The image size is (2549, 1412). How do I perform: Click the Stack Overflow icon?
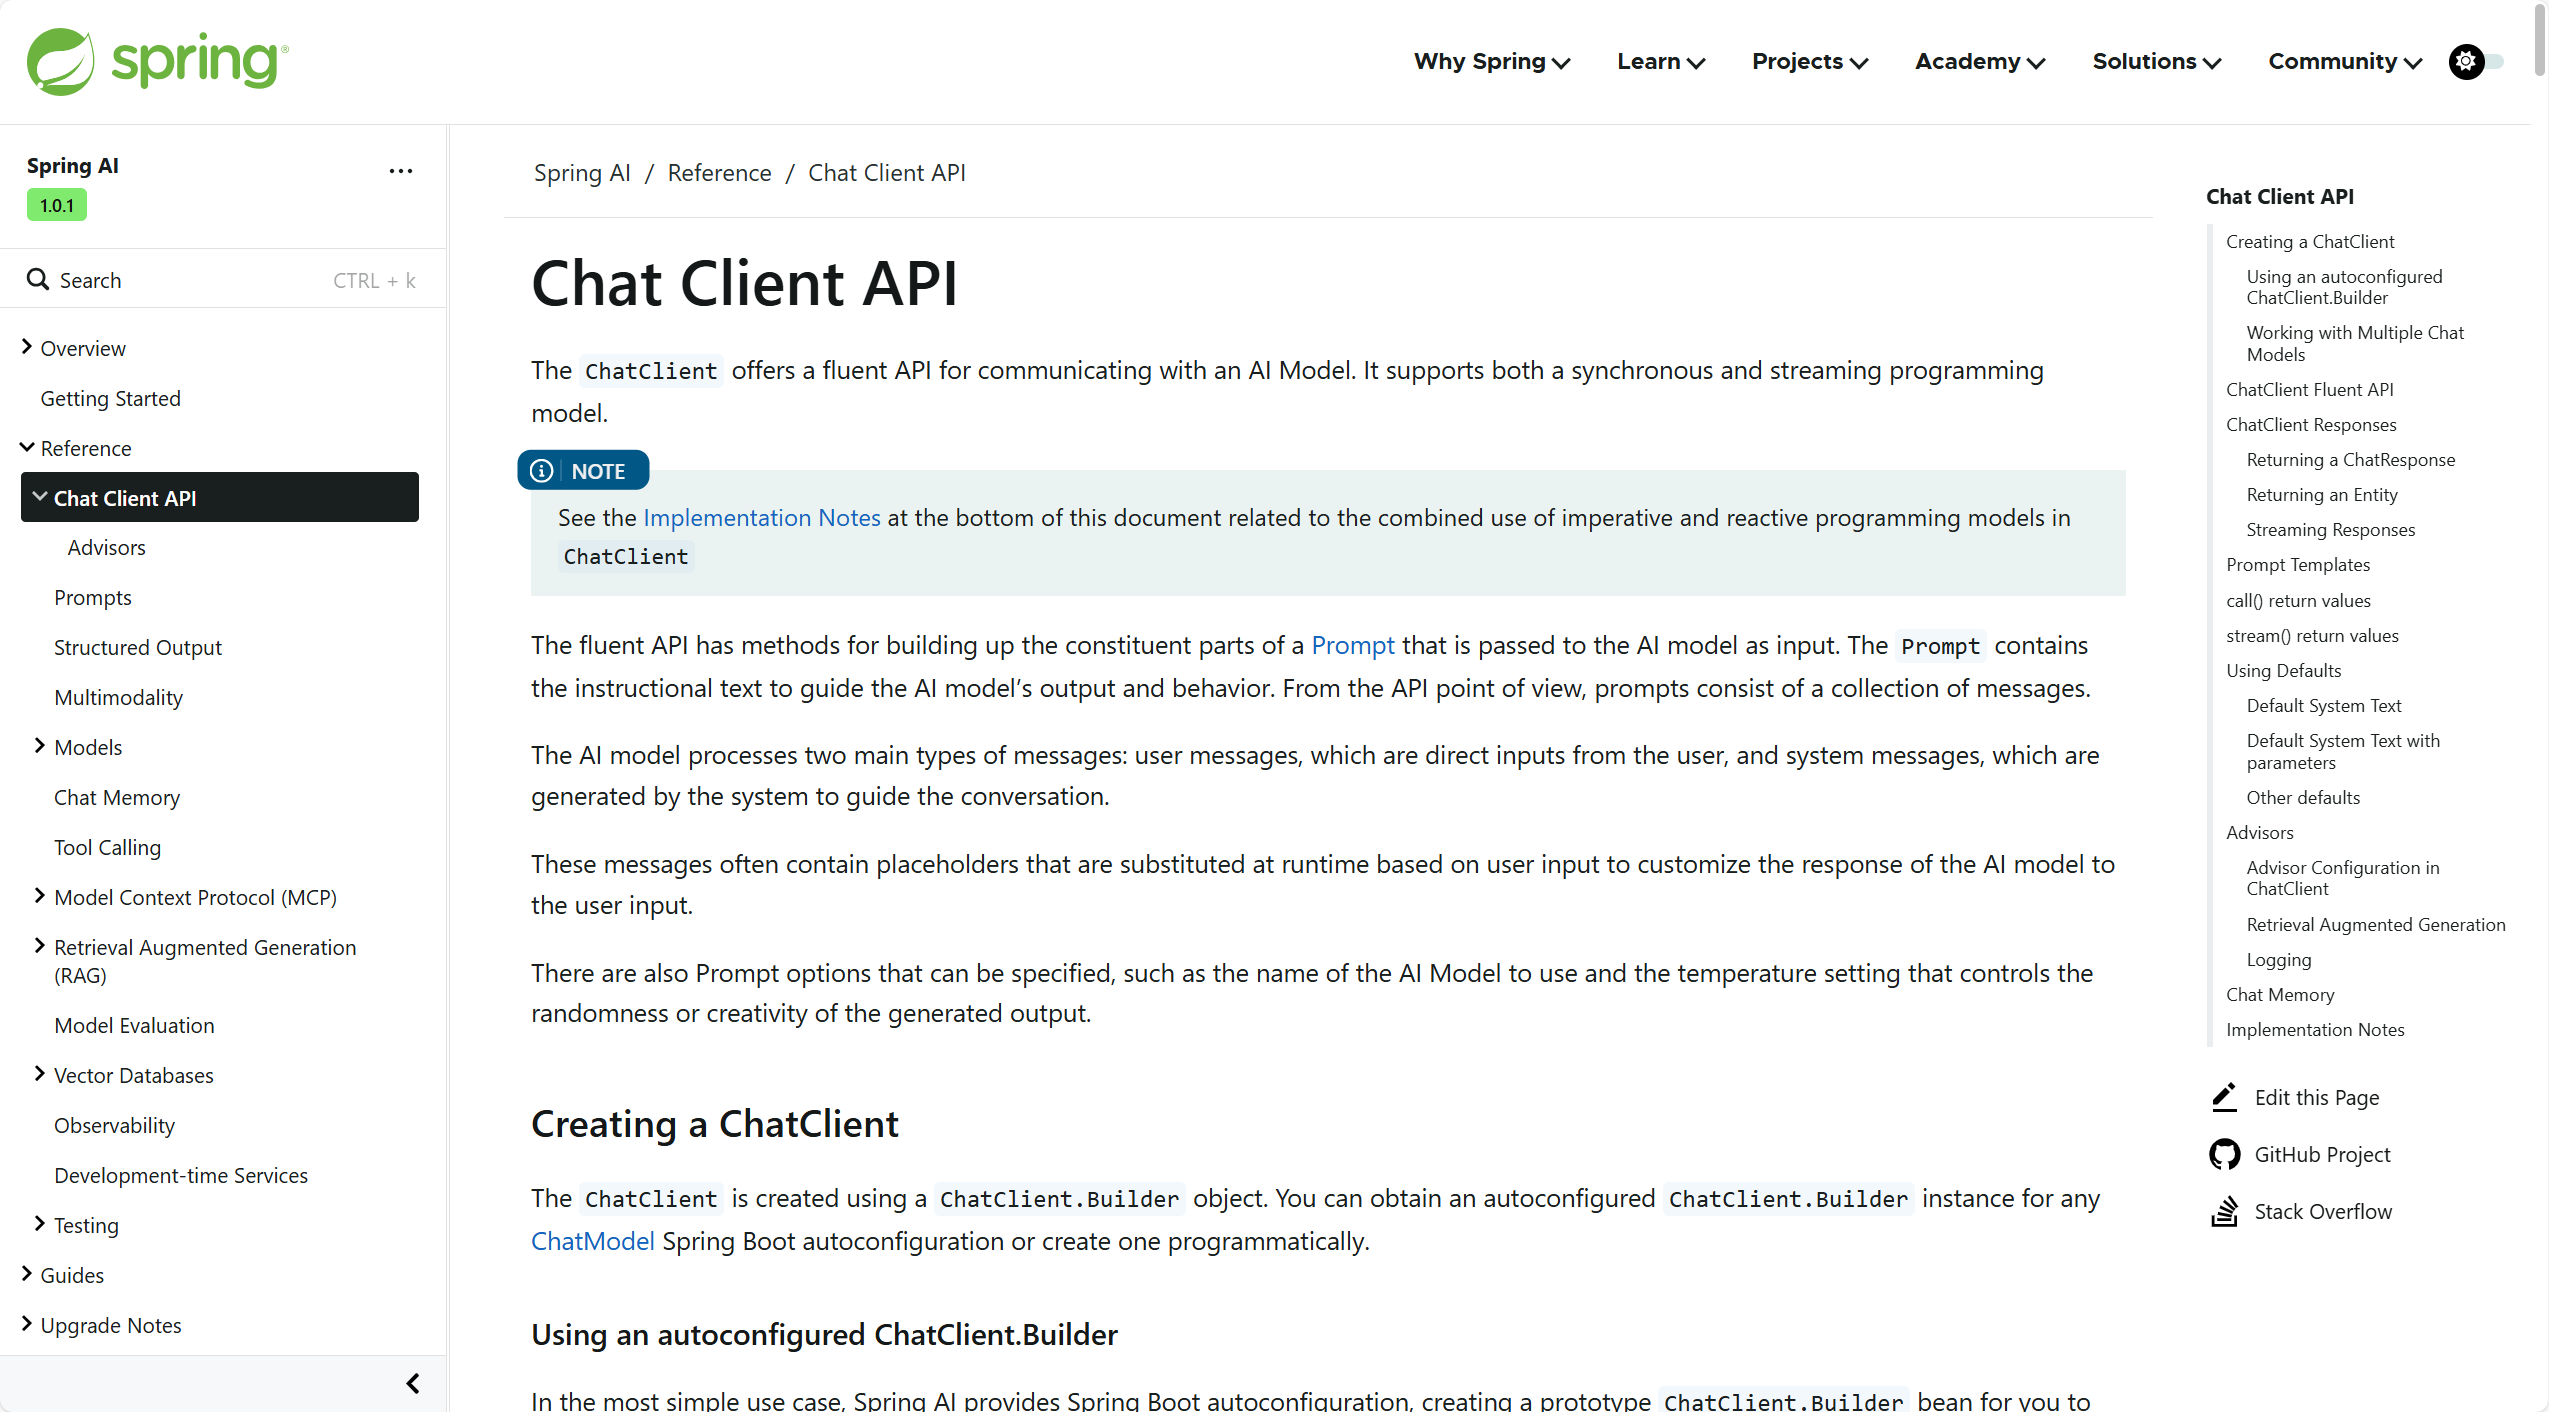click(2224, 1211)
